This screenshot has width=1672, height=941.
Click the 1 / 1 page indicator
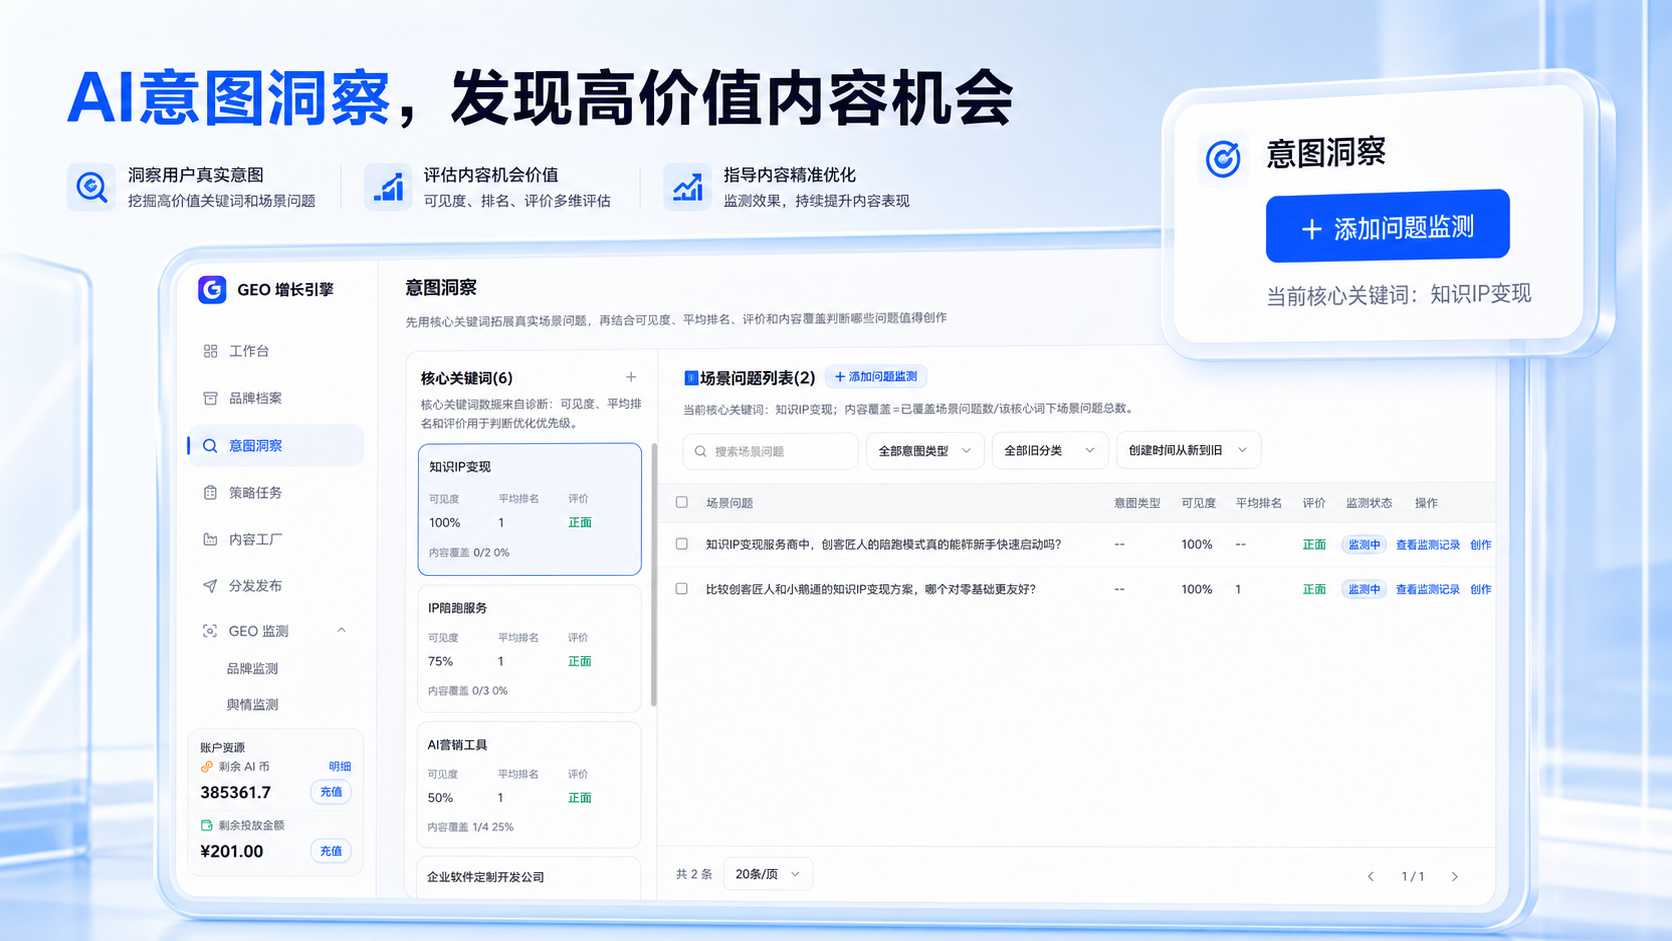[x=1413, y=877]
